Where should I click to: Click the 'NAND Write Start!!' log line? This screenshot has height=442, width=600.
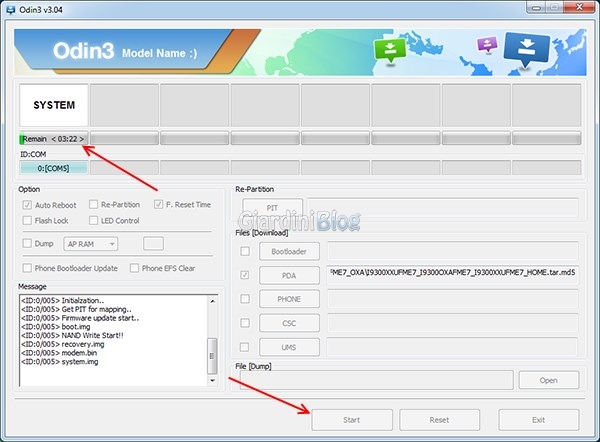click(72, 335)
